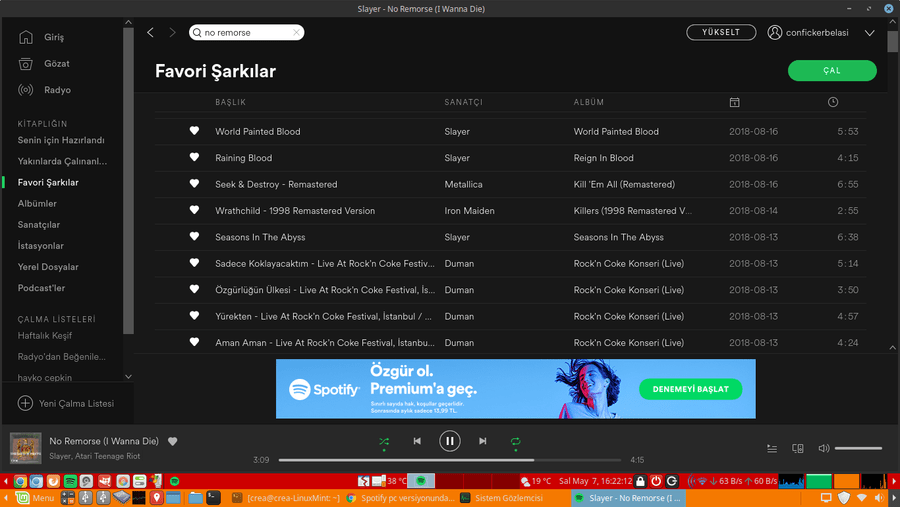Unfavorite Seek & Destroy heart

click(x=195, y=184)
